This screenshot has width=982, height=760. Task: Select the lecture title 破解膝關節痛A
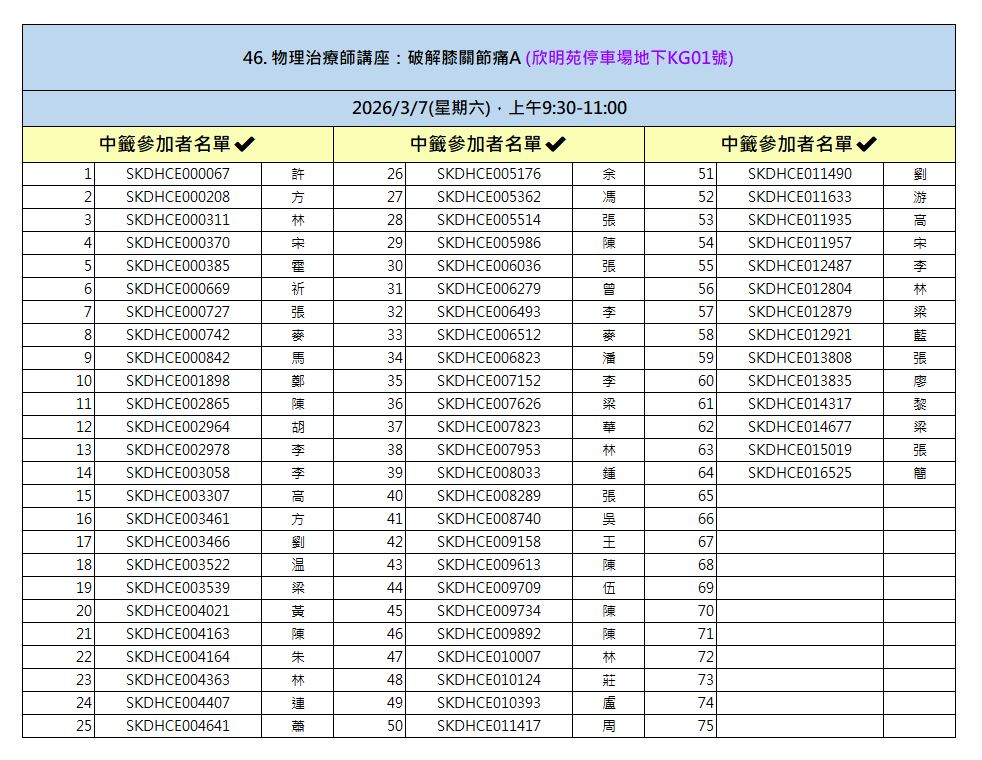pyautogui.click(x=465, y=58)
